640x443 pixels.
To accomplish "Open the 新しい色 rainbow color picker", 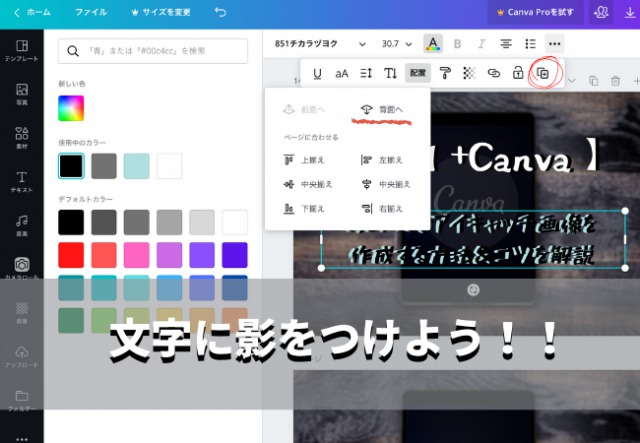I will (71, 108).
